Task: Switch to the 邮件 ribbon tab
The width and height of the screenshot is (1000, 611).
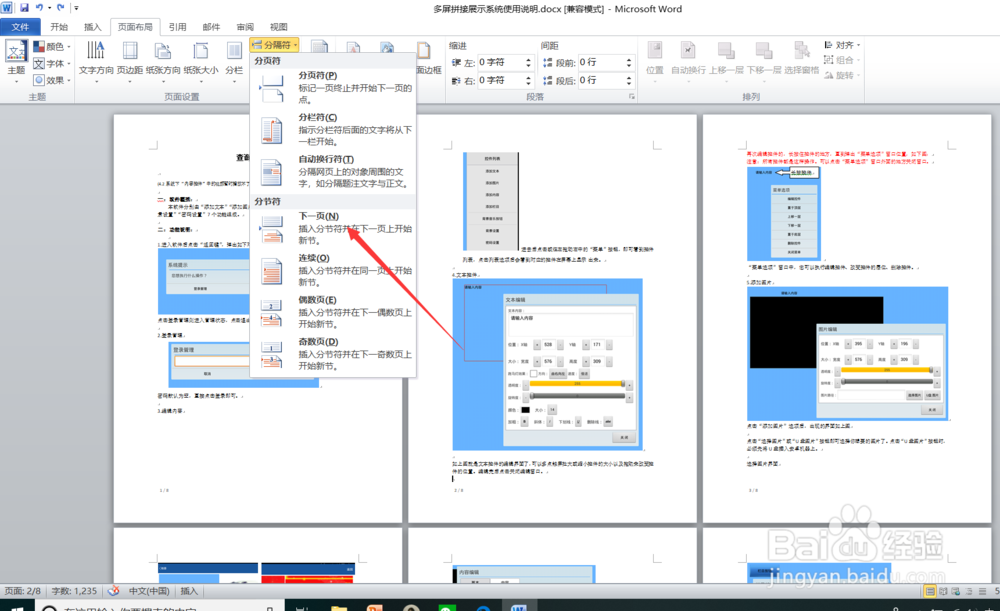Action: click(211, 27)
